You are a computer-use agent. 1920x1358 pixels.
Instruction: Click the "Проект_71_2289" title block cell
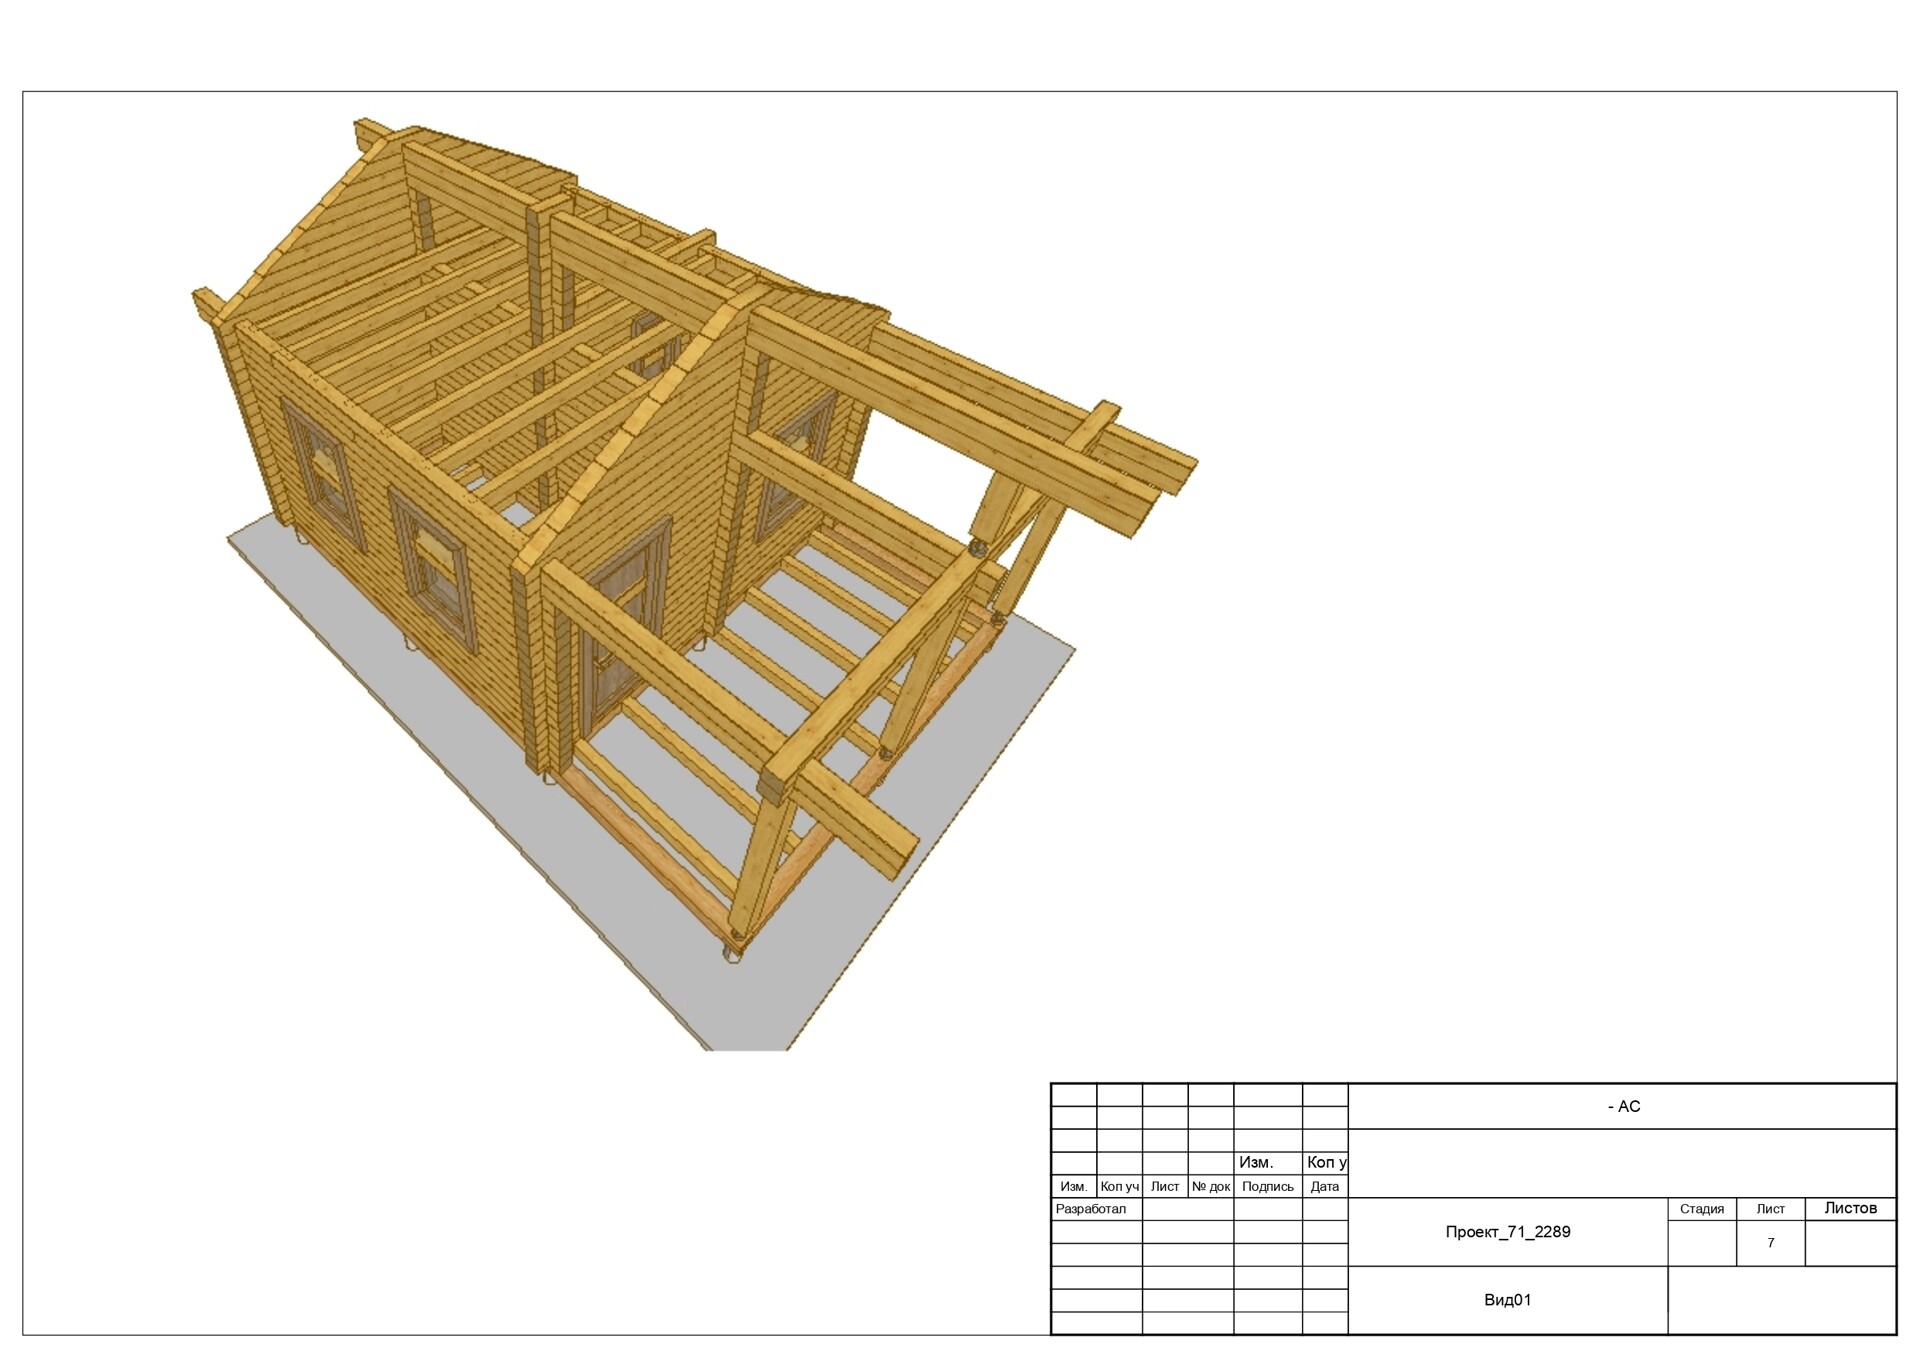(1507, 1232)
